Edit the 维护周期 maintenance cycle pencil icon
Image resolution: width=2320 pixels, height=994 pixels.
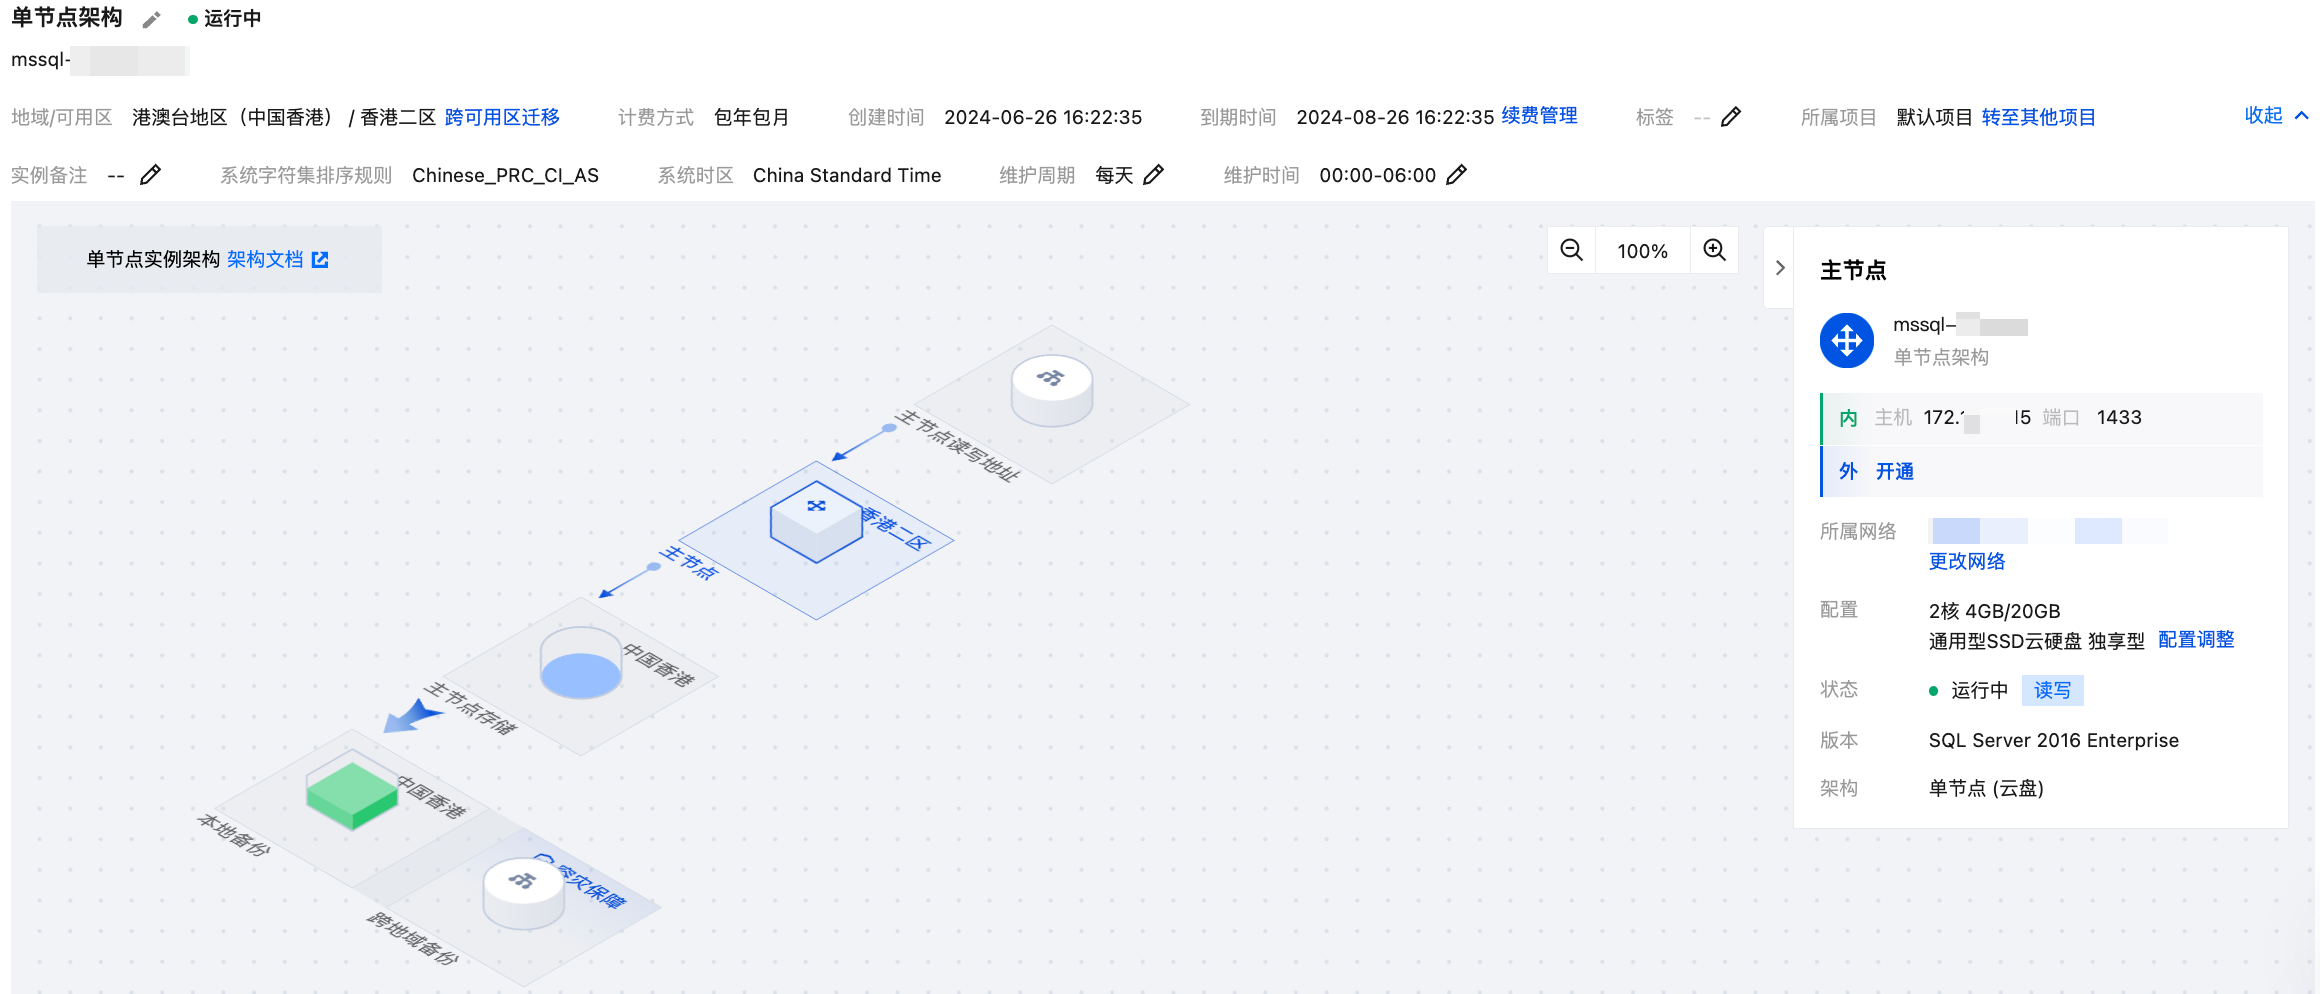click(x=1154, y=175)
